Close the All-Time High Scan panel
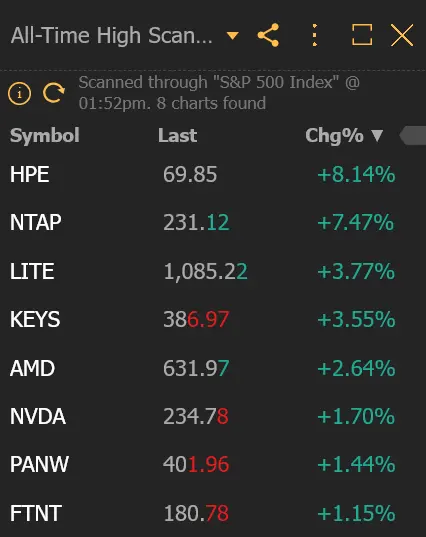426x537 pixels. tap(402, 35)
